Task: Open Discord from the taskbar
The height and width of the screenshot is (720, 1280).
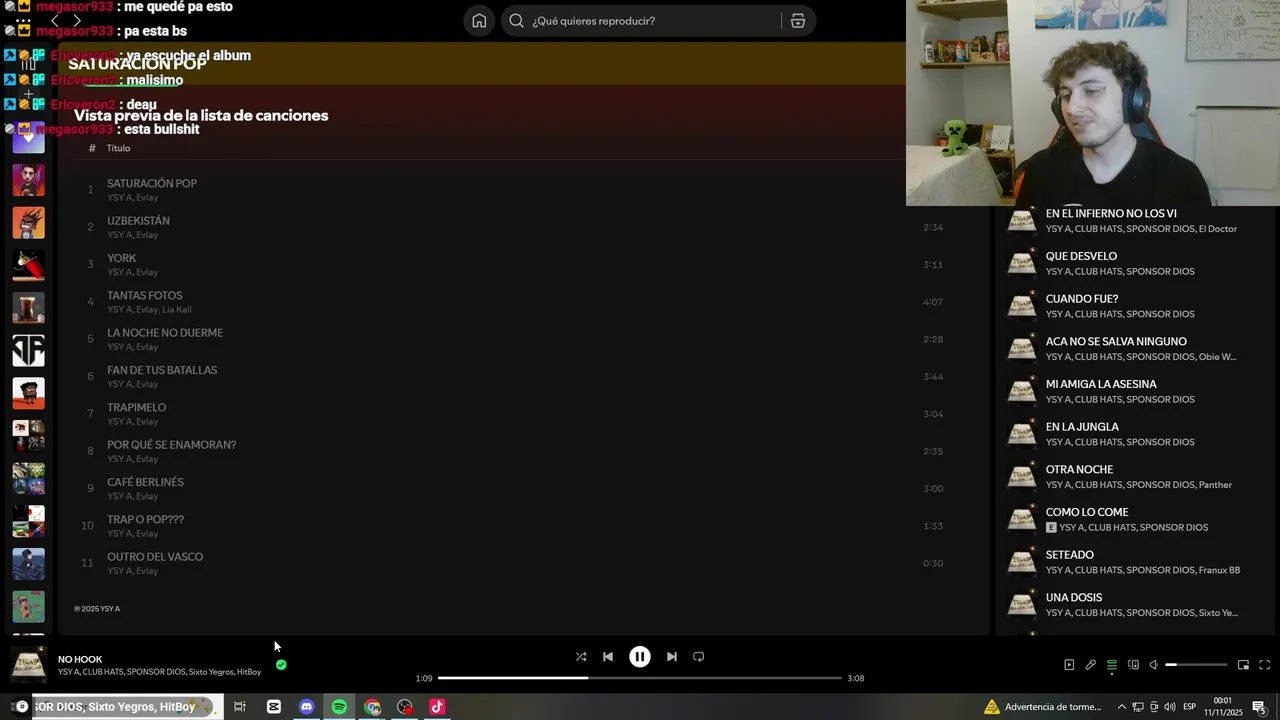Action: click(x=307, y=707)
